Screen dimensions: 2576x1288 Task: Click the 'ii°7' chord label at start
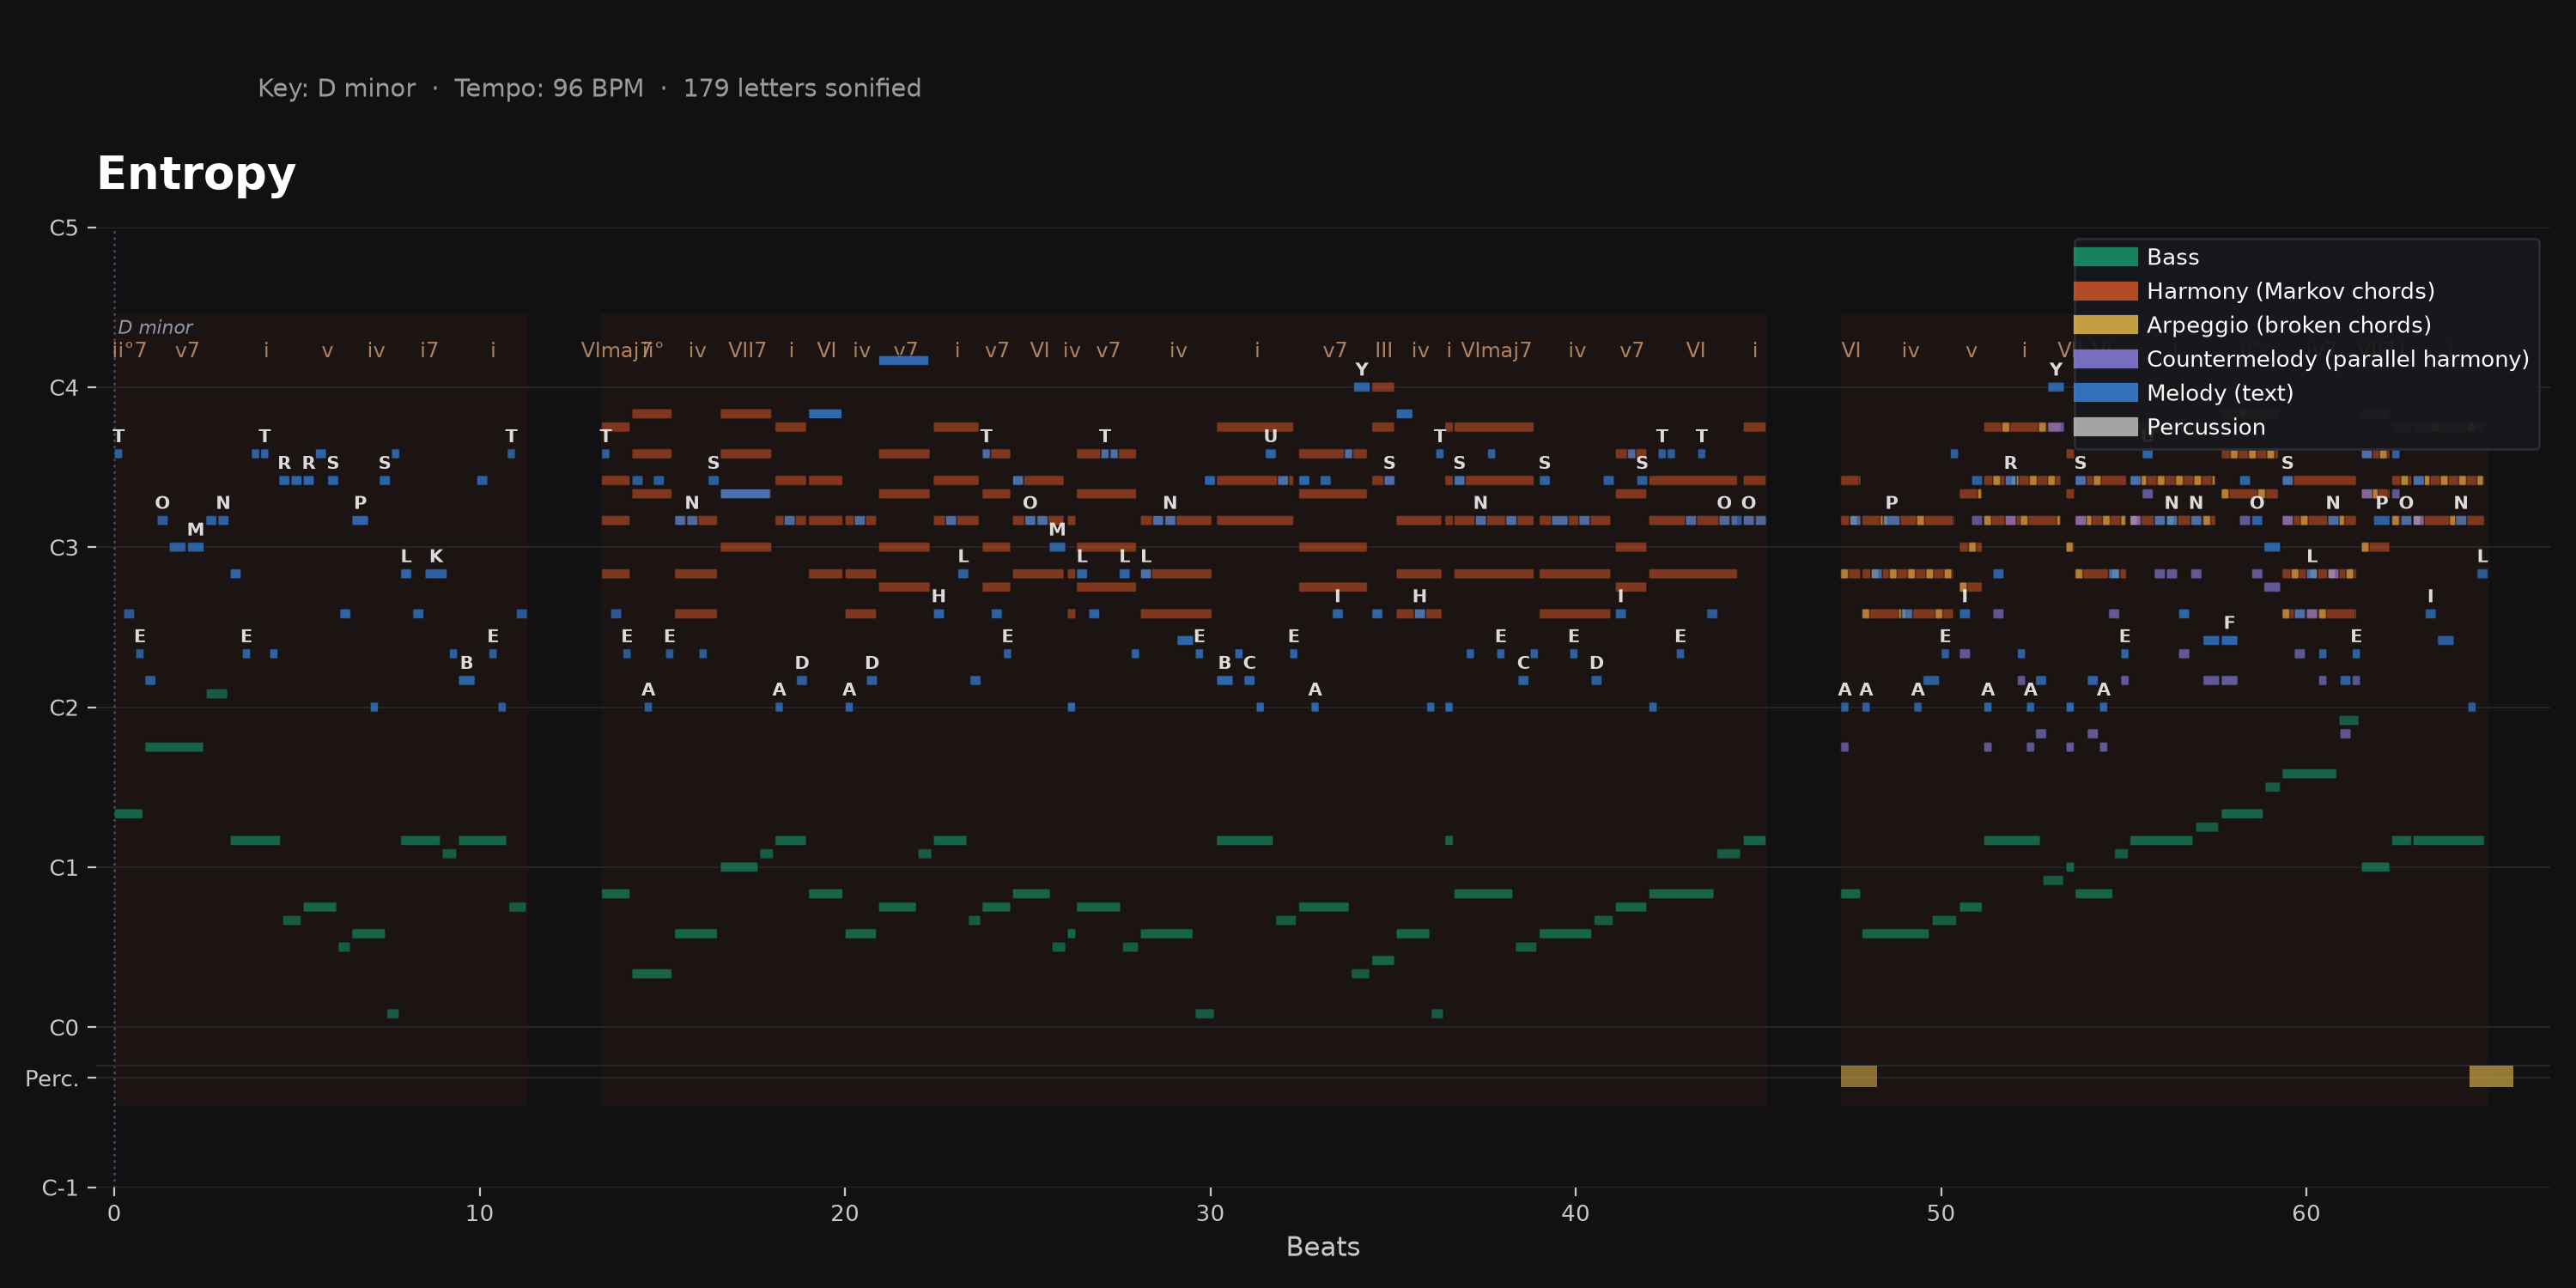coord(130,350)
